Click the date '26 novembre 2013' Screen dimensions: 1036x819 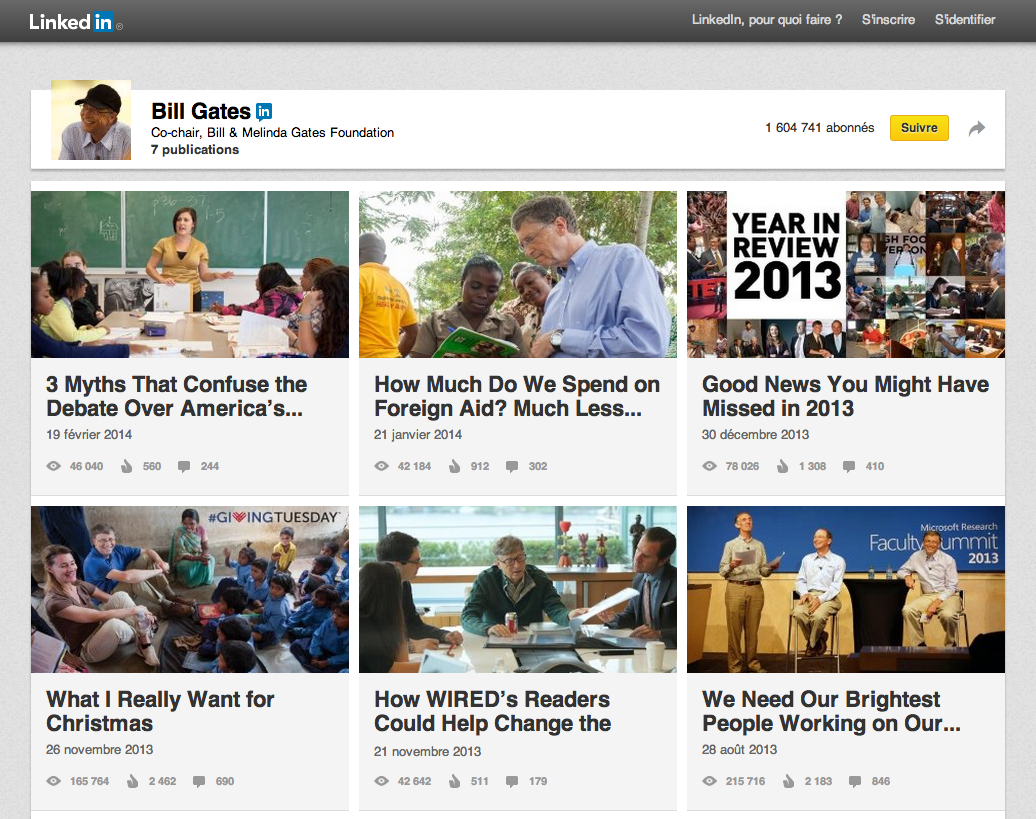[99, 750]
